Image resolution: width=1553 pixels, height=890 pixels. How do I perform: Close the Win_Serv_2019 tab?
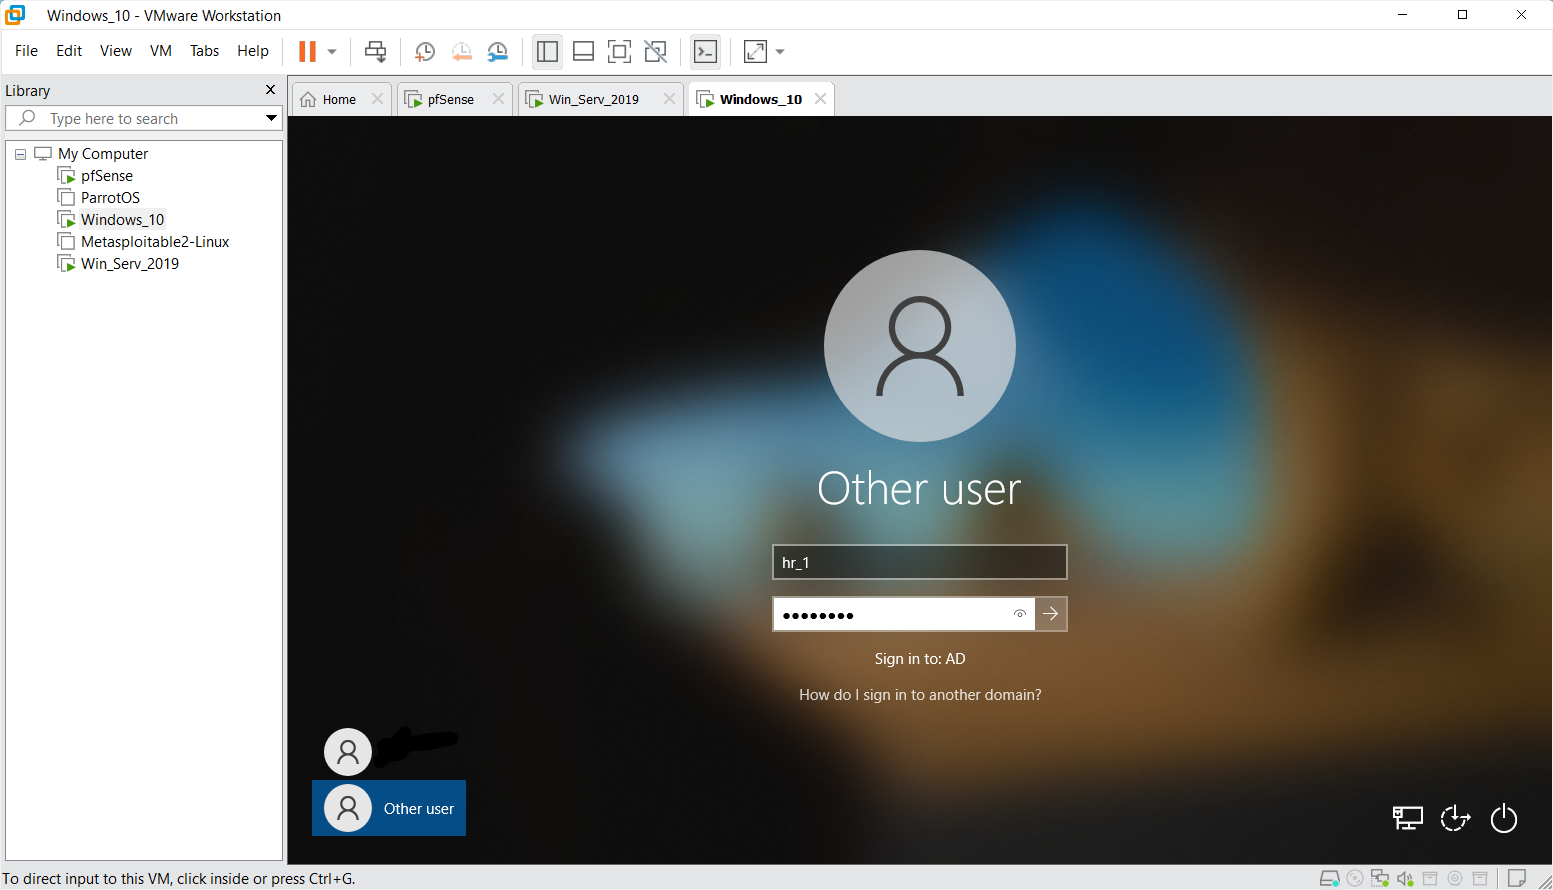click(670, 99)
